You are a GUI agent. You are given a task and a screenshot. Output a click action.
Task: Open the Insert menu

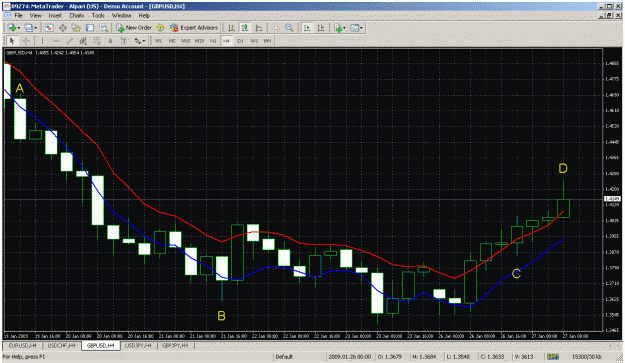(x=55, y=16)
